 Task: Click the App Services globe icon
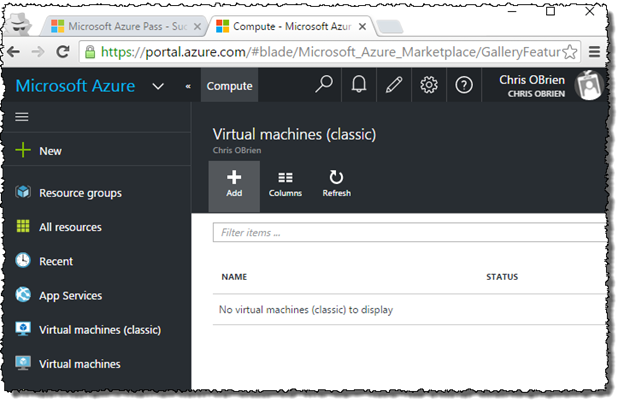23,294
